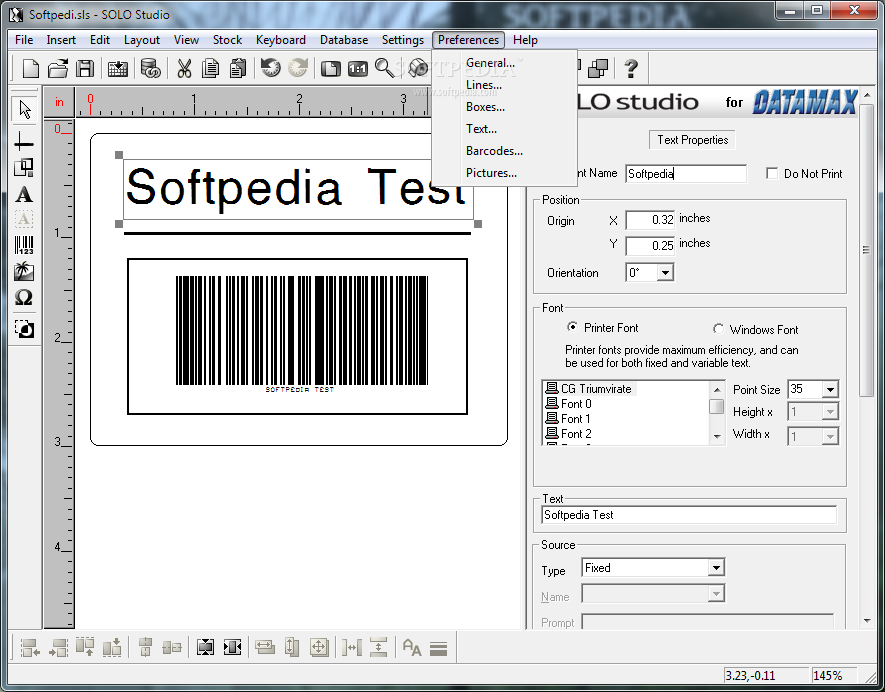This screenshot has width=885, height=692.
Task: Click the Copy icon in toolbar
Action: click(x=211, y=68)
